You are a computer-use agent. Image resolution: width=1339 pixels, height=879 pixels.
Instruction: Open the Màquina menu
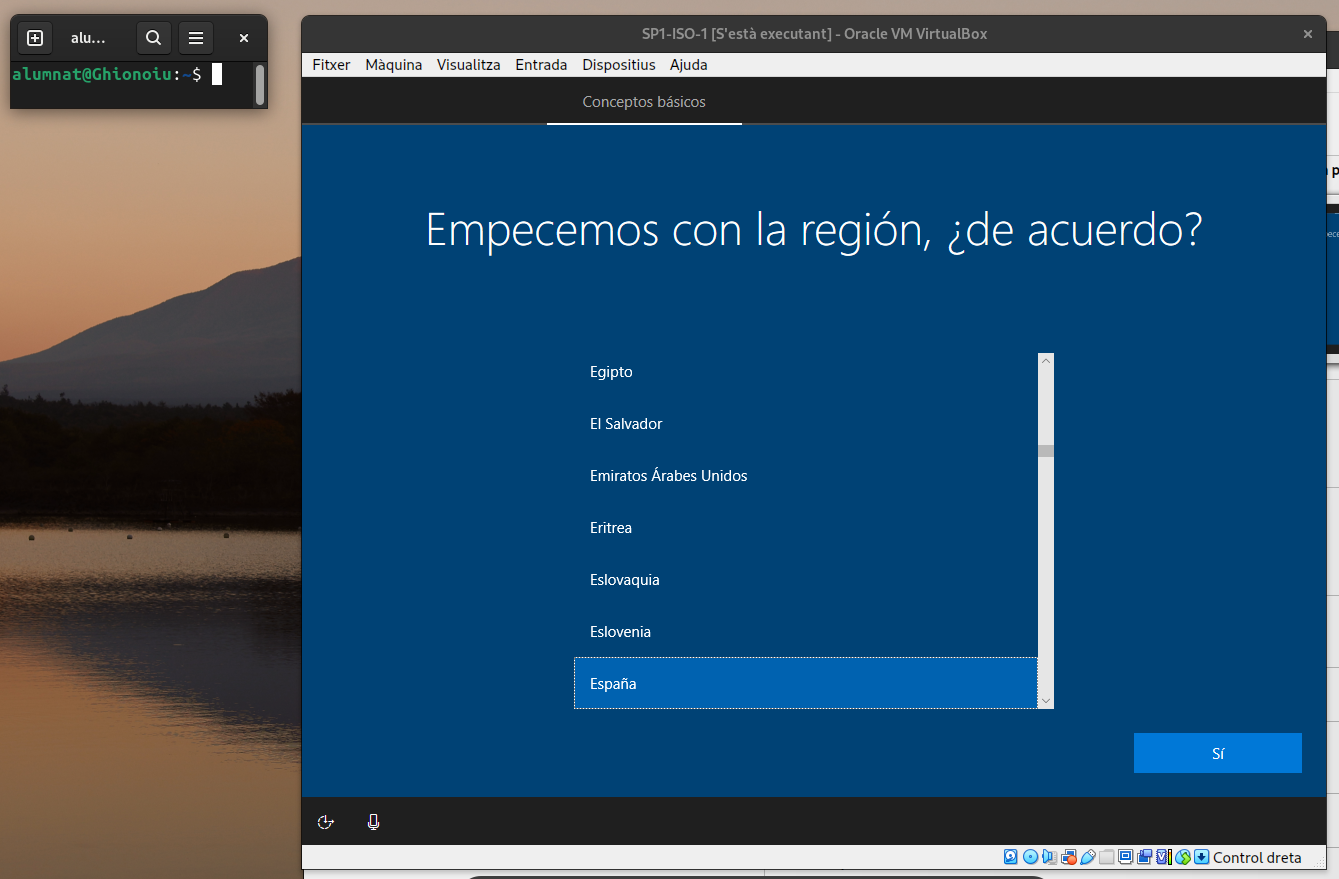(x=393, y=65)
